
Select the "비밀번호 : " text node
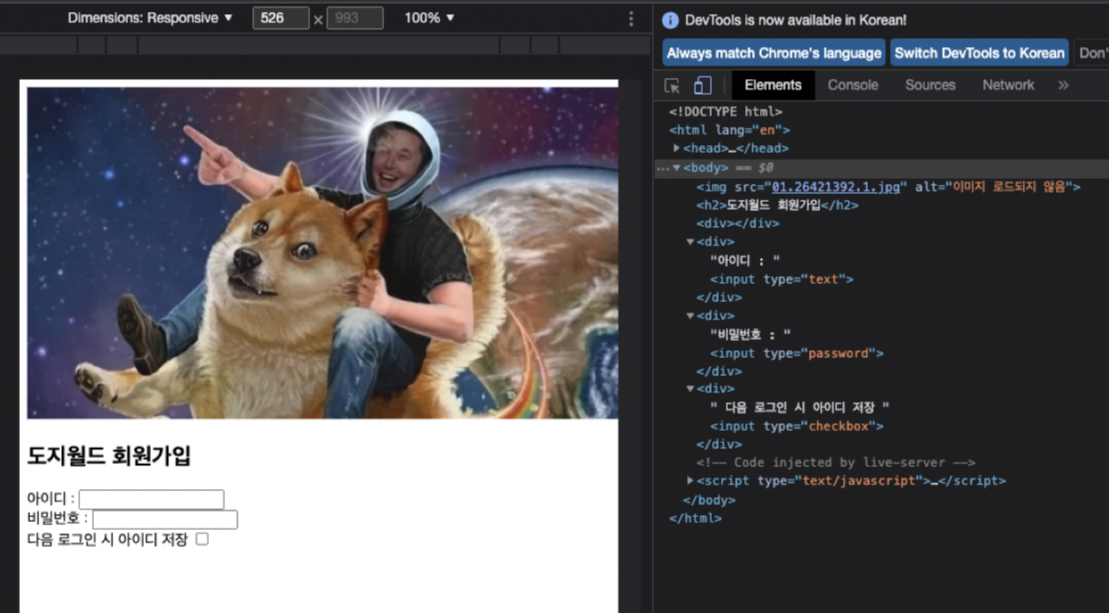click(750, 334)
